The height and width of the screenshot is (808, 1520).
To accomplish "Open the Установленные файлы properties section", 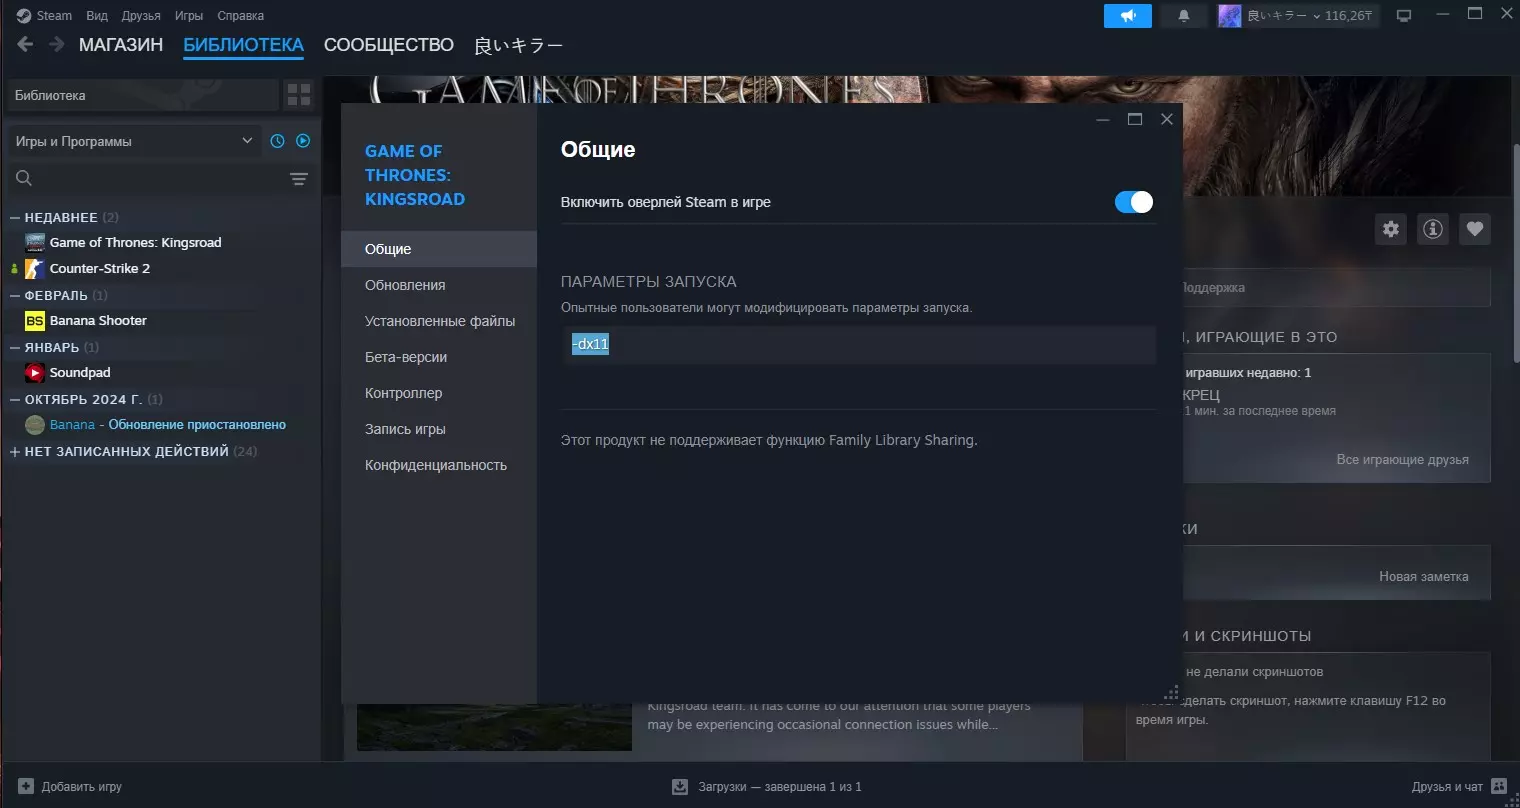I will coord(439,321).
